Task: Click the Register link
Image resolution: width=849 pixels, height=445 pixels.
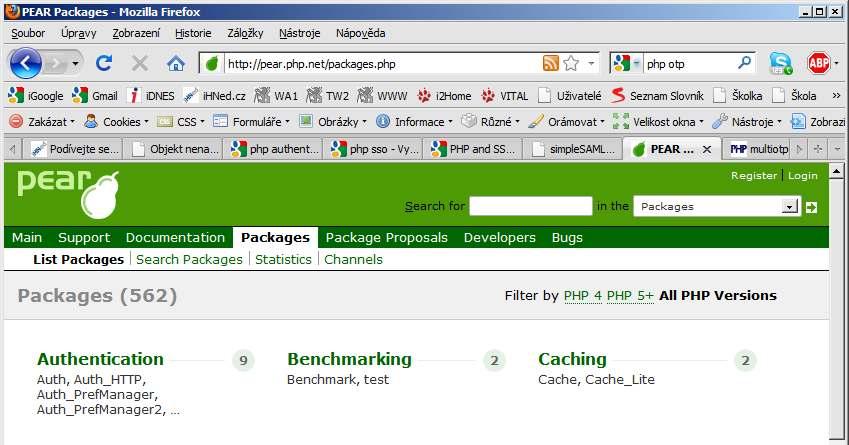Action: point(754,175)
